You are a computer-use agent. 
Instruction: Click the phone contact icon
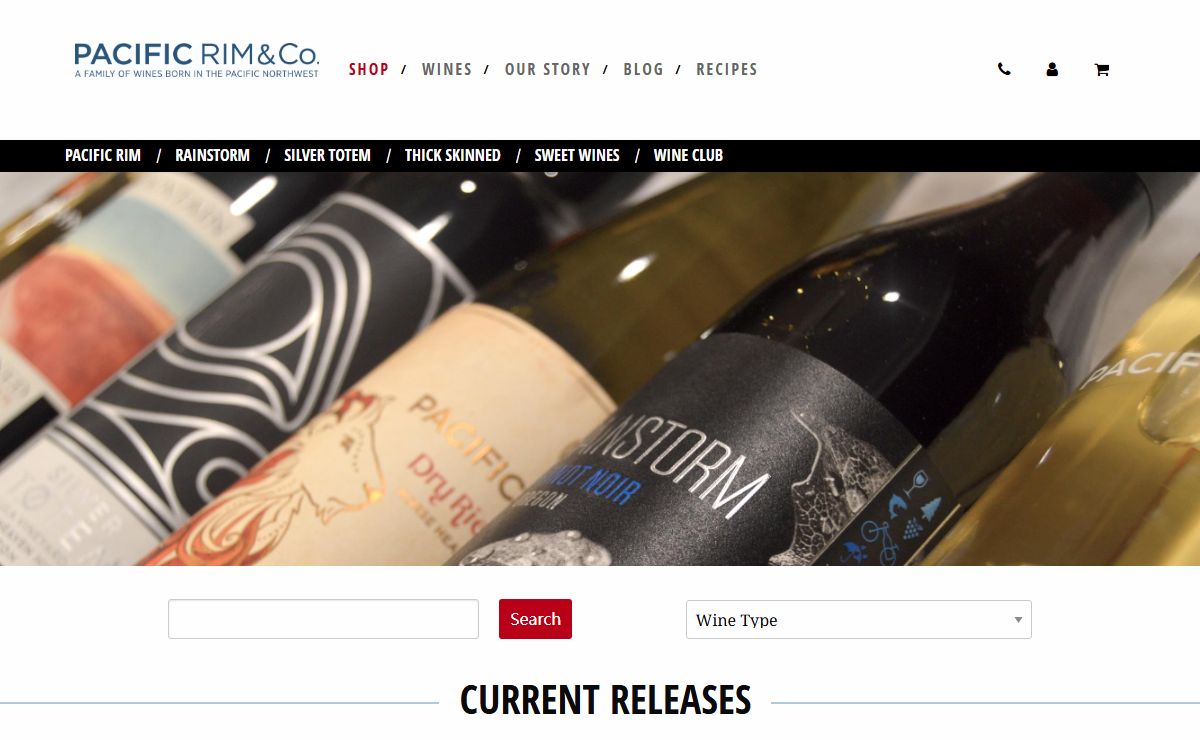click(x=1004, y=70)
